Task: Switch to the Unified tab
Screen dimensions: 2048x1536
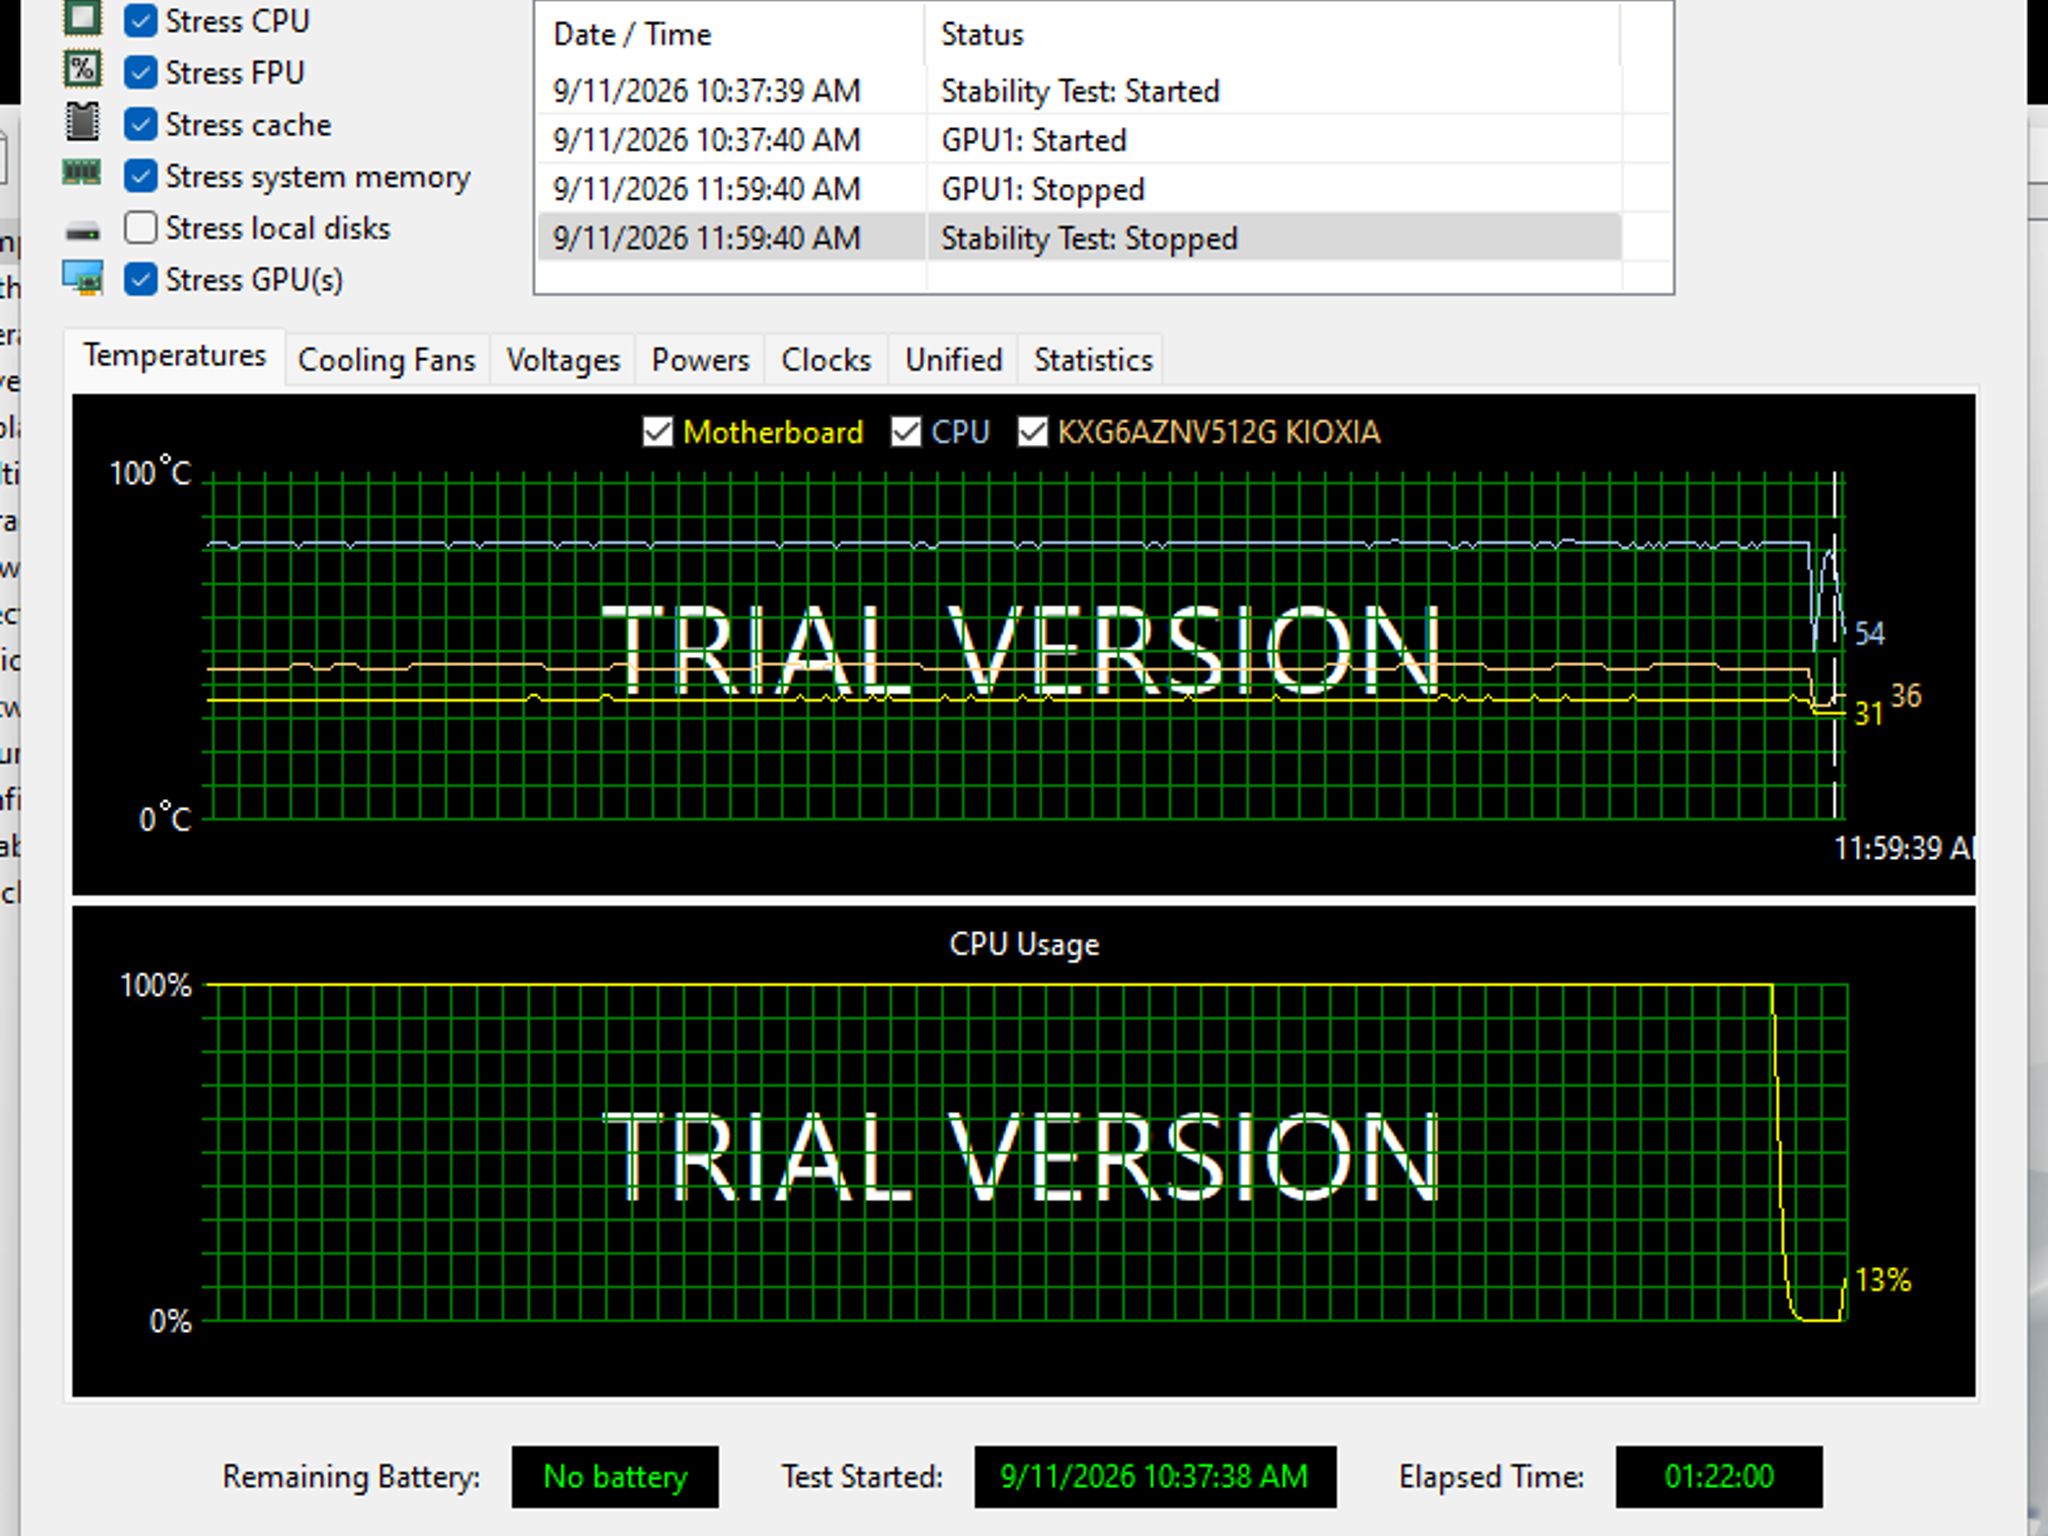Action: (954, 360)
